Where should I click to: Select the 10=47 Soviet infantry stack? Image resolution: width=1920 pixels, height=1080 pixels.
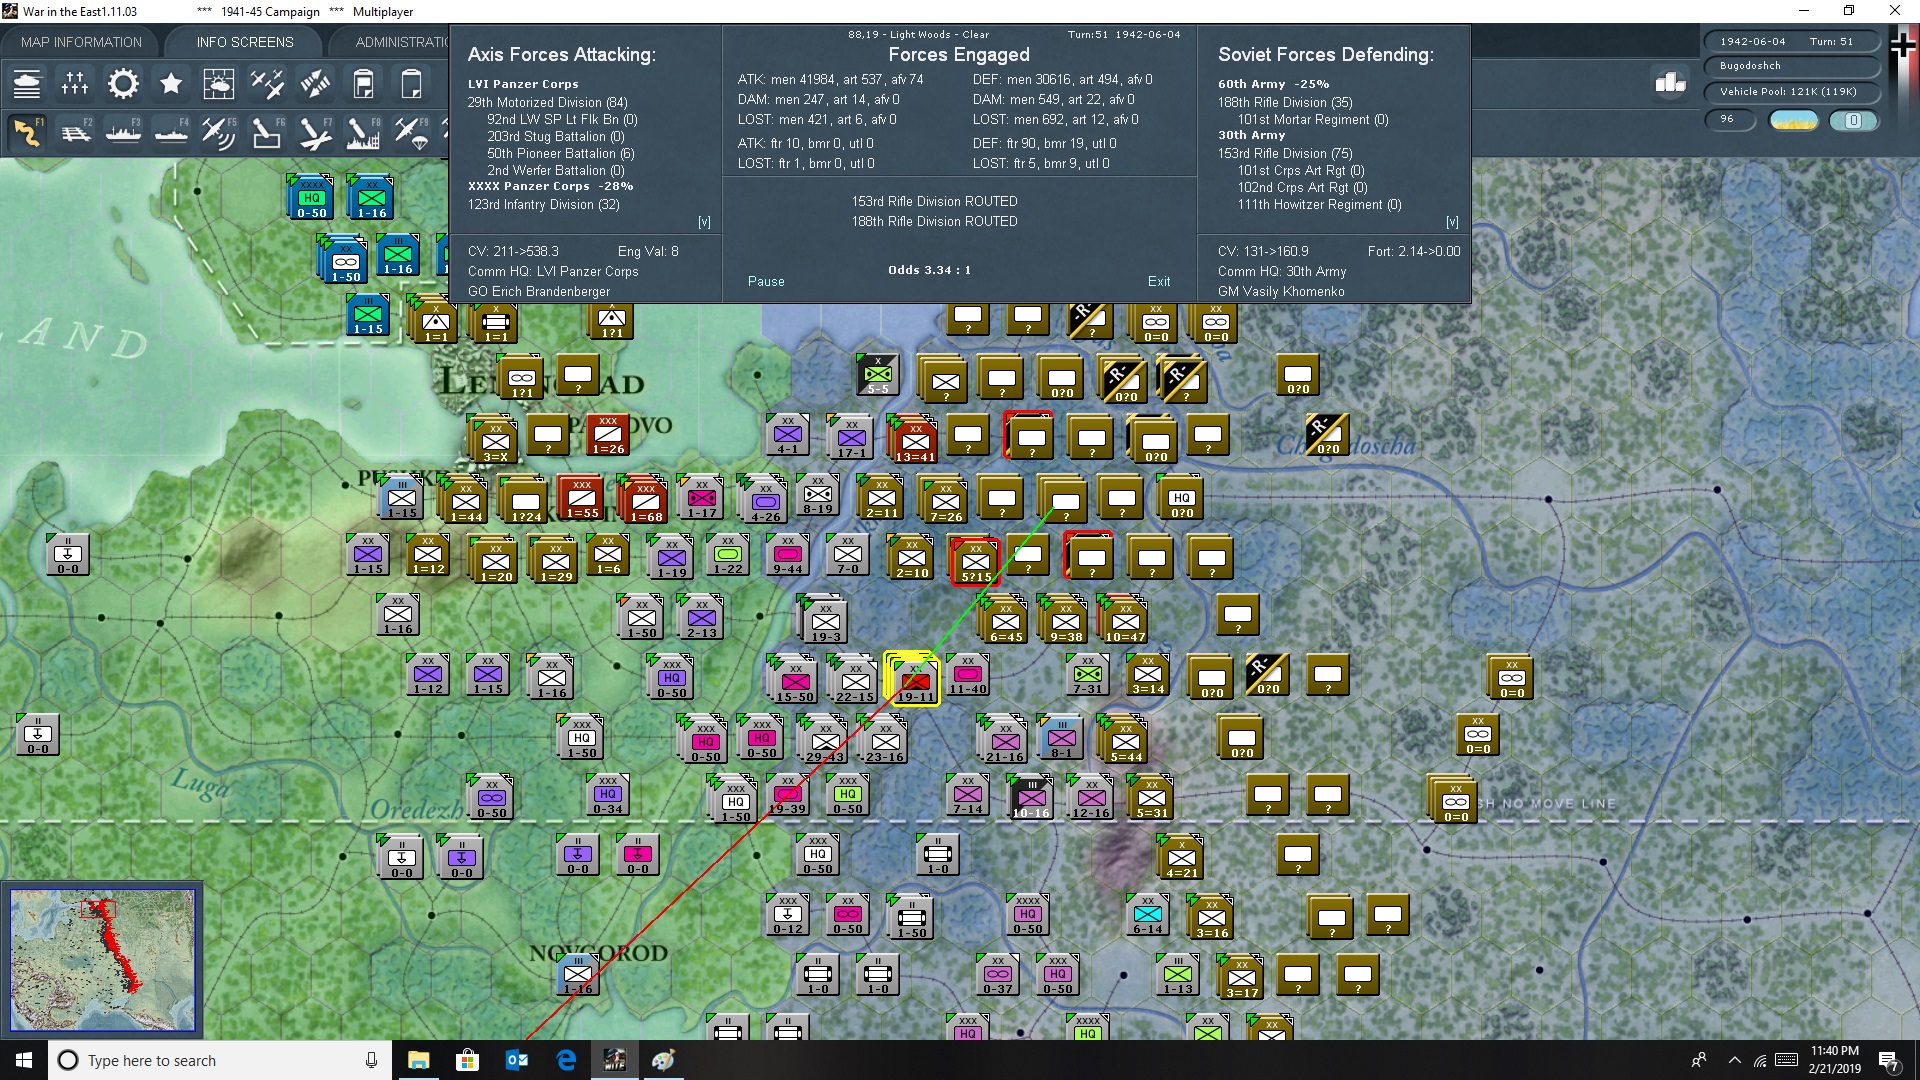[x=1125, y=620]
